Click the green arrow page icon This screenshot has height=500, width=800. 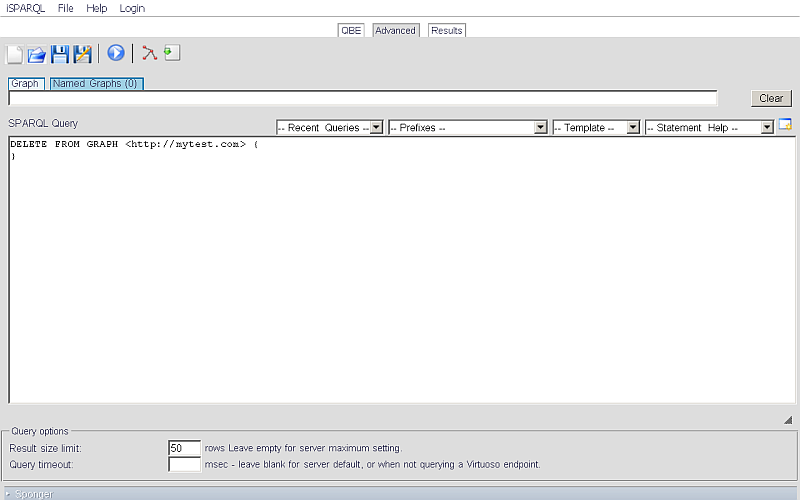pyautogui.click(x=172, y=53)
